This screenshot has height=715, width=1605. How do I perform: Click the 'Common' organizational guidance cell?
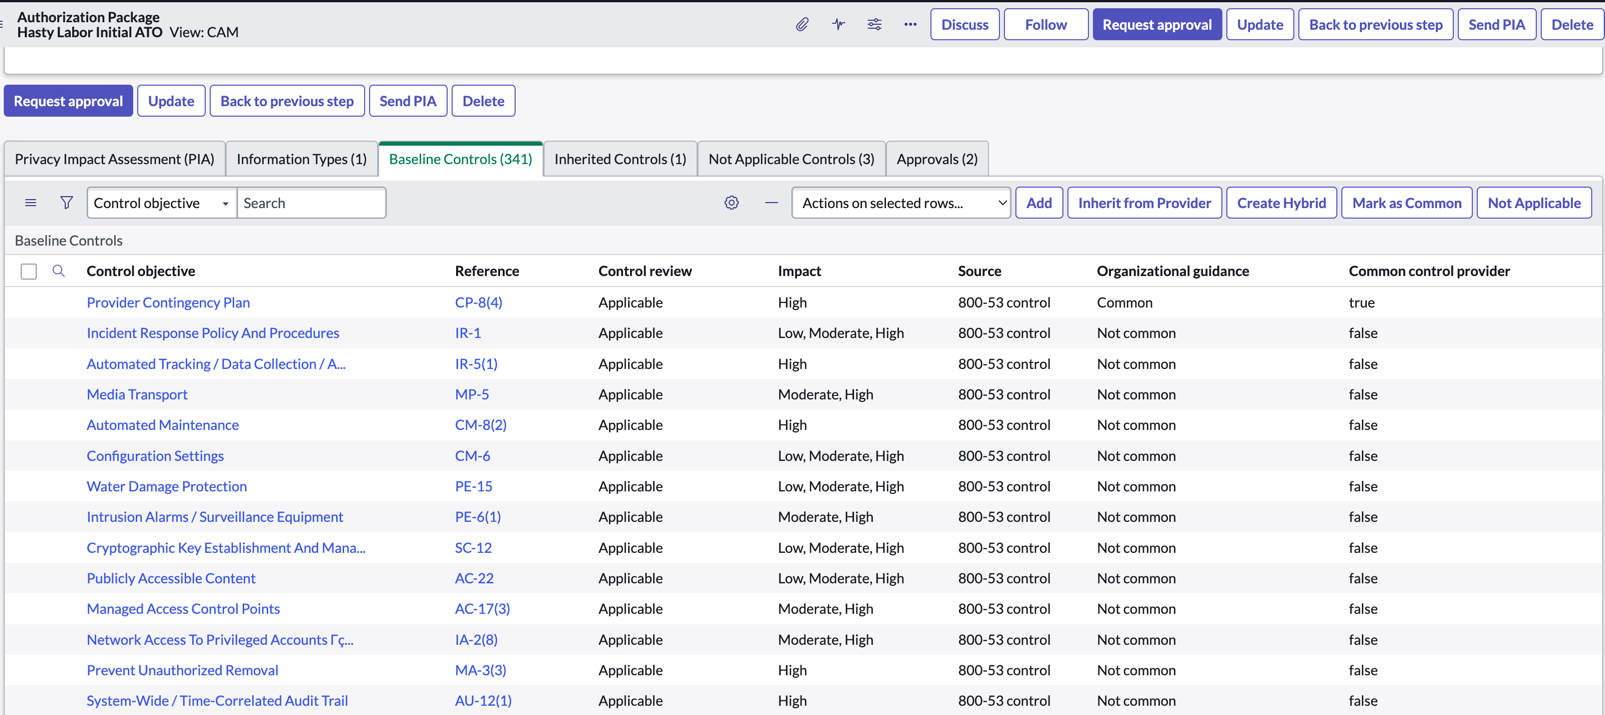[x=1125, y=302]
